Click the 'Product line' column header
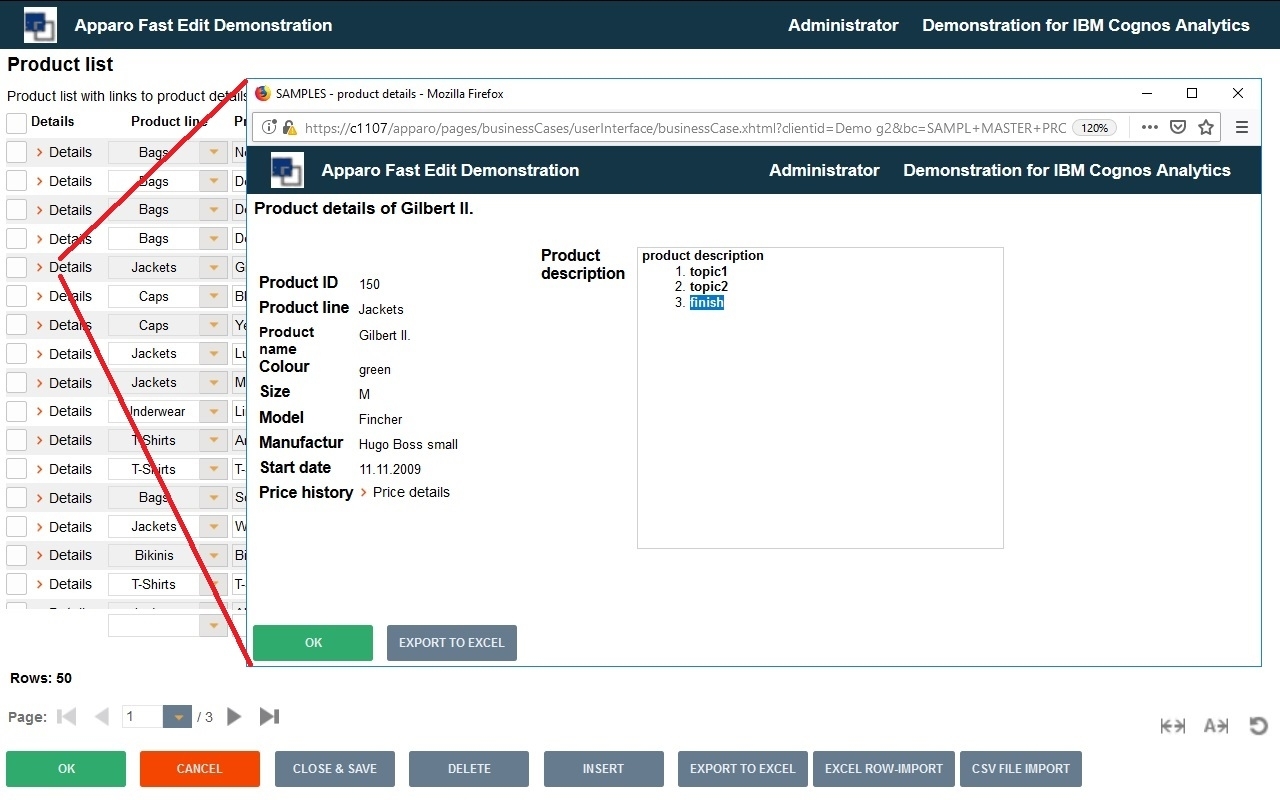The image size is (1280, 800). click(x=170, y=122)
